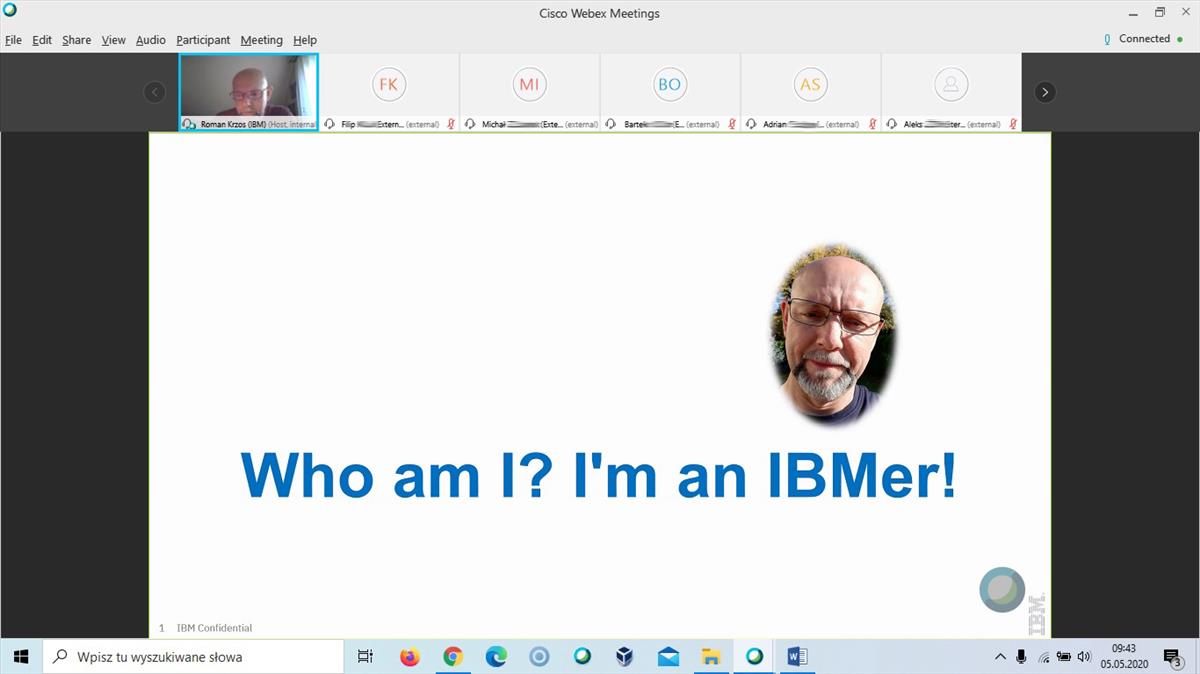Open Microsoft Word from the taskbar
Screen dimensions: 1200x674
(x=797, y=656)
